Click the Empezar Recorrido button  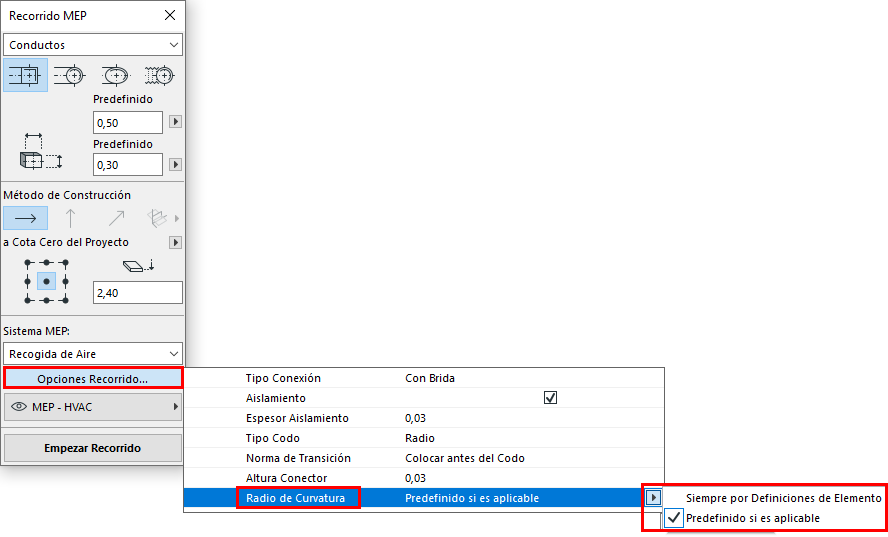93,448
